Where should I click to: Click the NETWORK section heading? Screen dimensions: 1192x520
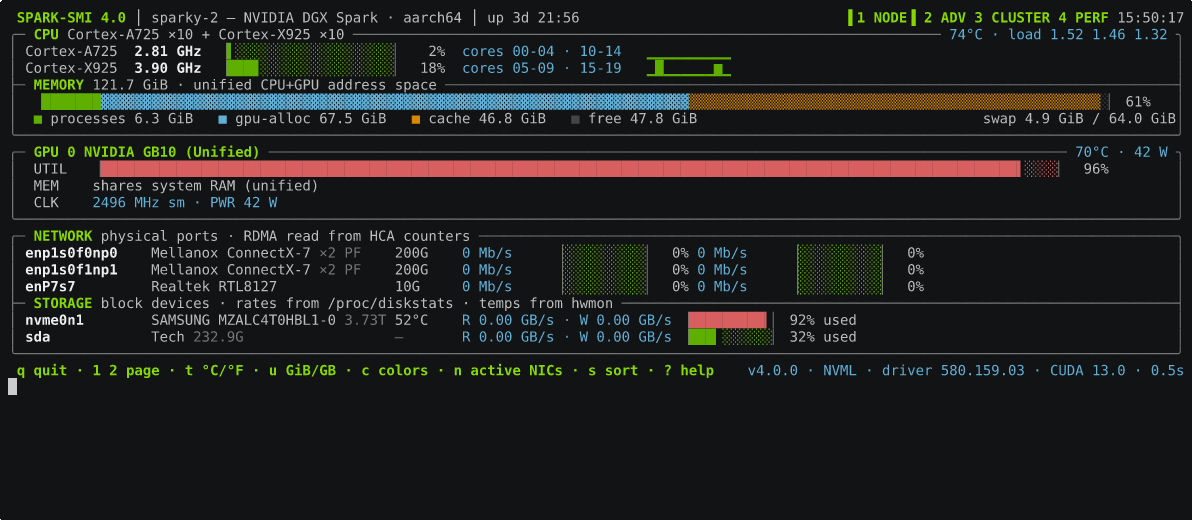coord(63,236)
